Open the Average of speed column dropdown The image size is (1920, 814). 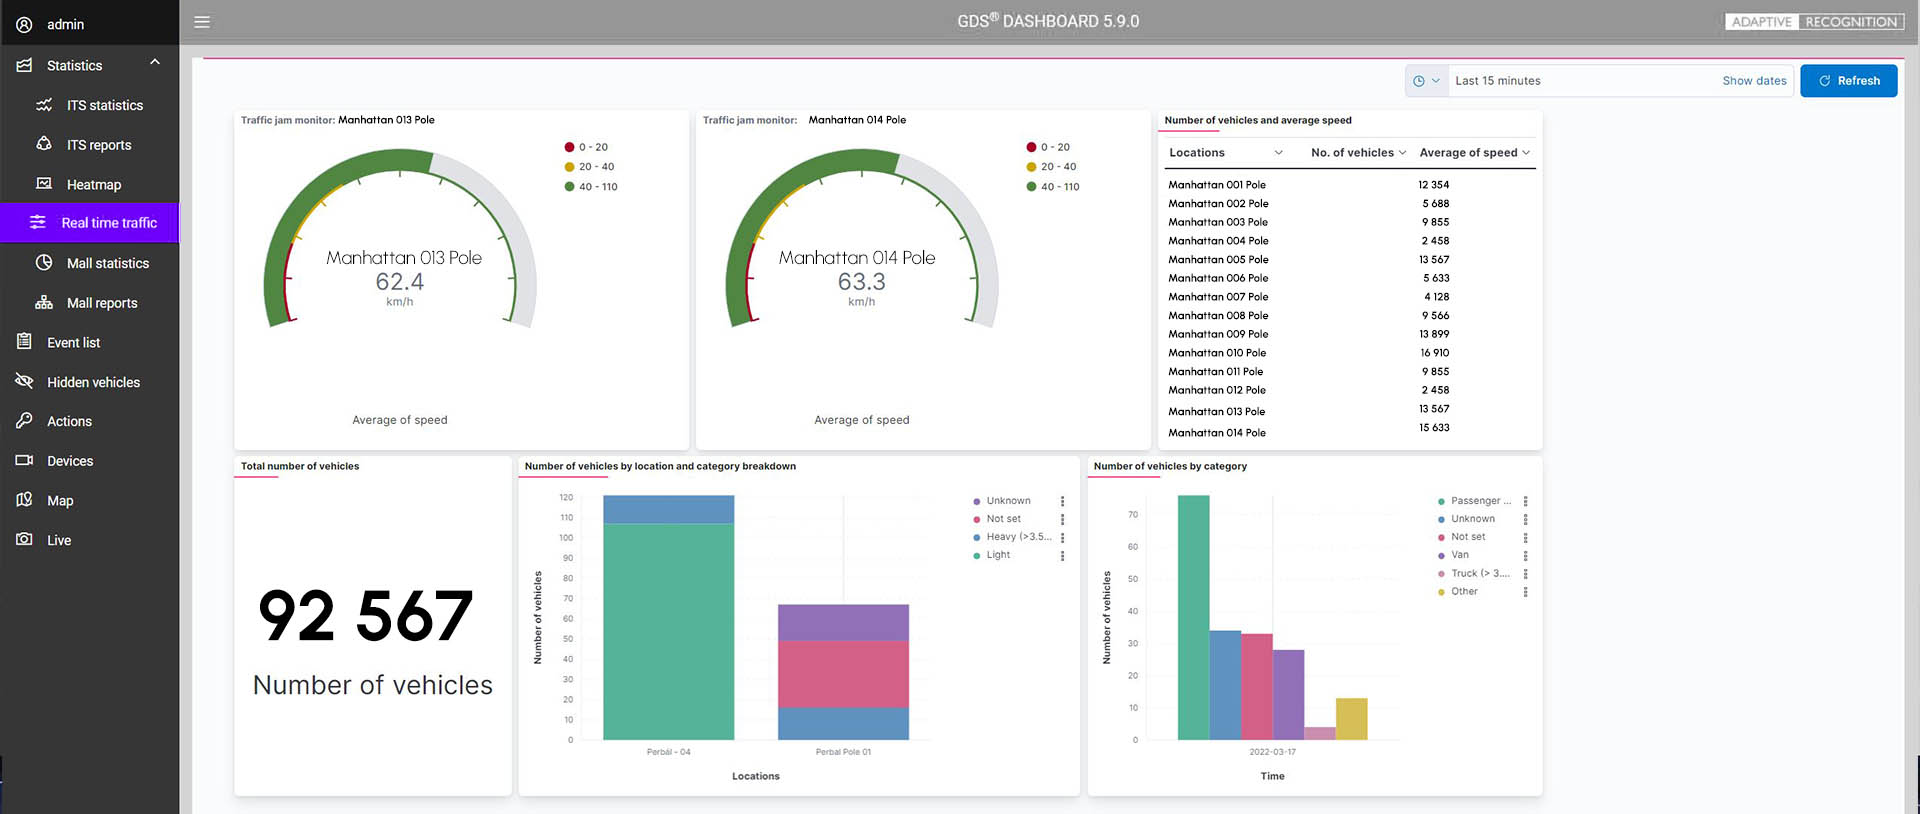click(1526, 153)
